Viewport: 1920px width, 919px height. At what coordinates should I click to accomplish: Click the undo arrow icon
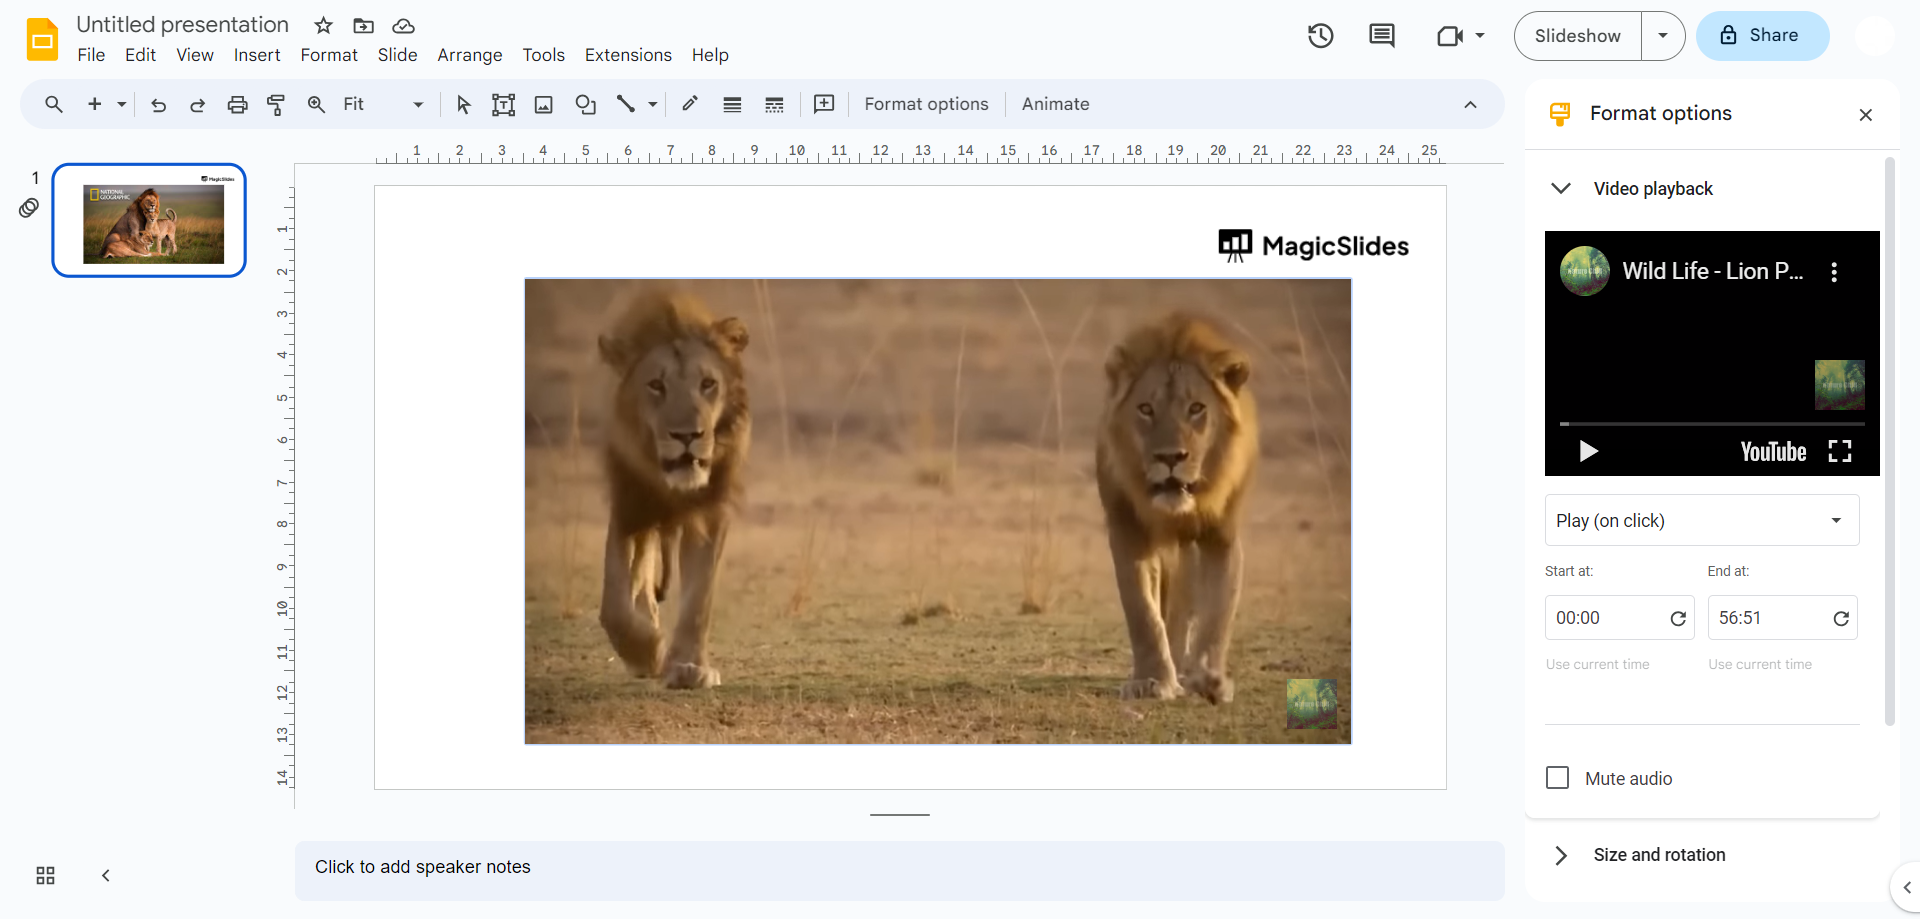click(x=158, y=105)
